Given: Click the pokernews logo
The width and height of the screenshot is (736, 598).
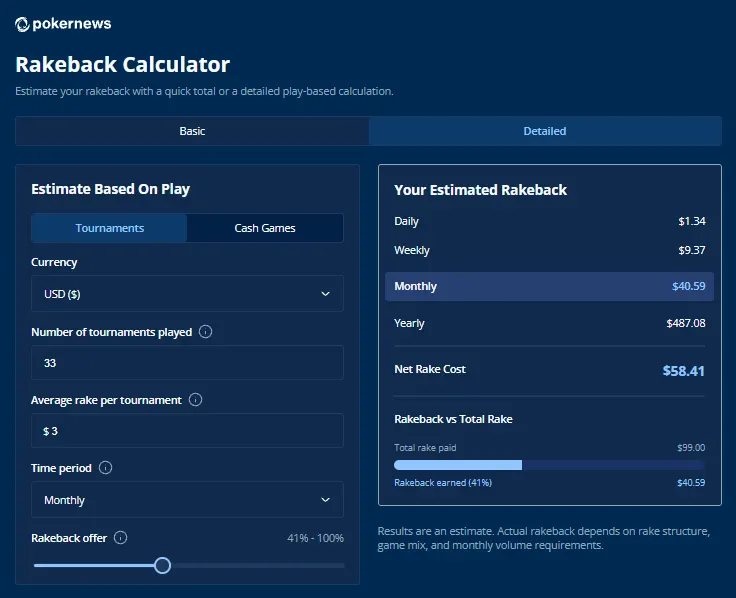Looking at the screenshot, I should 63,24.
